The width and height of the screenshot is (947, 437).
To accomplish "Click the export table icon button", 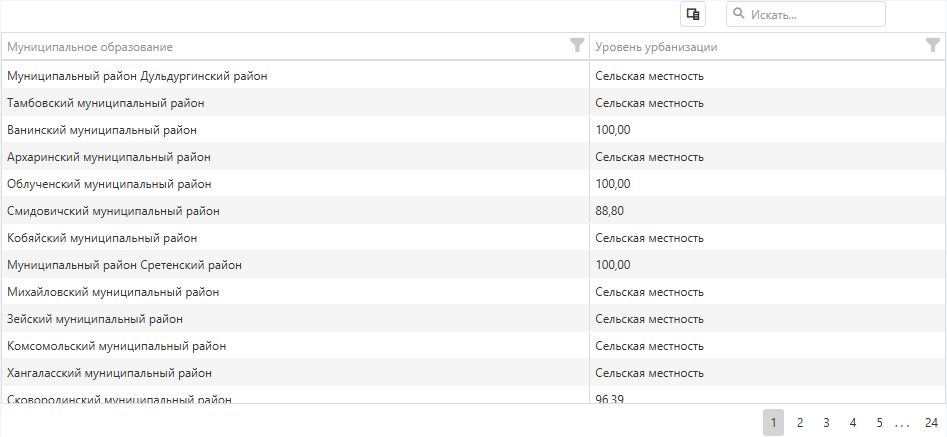I will tap(692, 14).
